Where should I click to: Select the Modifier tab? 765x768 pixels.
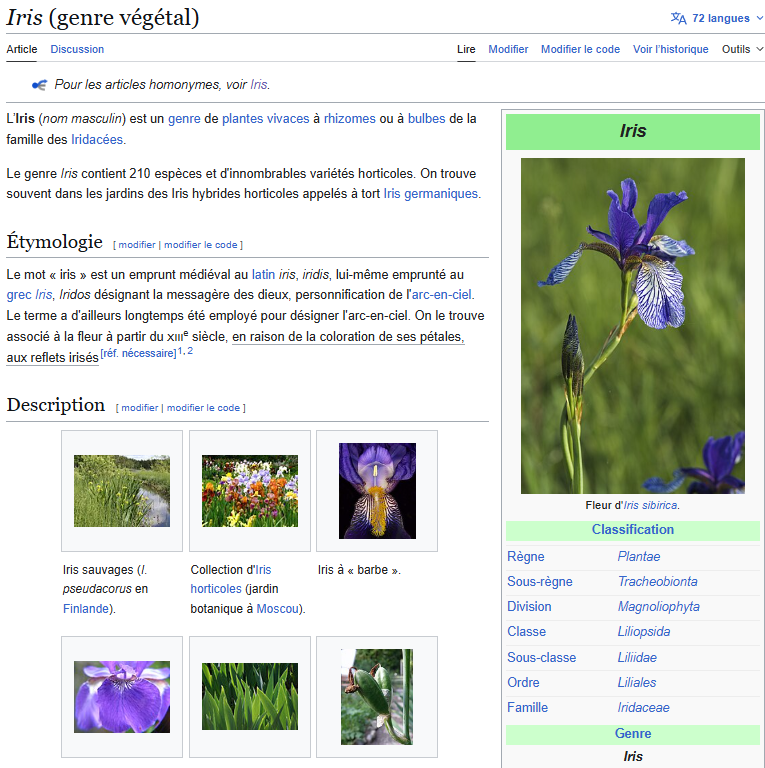pos(508,49)
